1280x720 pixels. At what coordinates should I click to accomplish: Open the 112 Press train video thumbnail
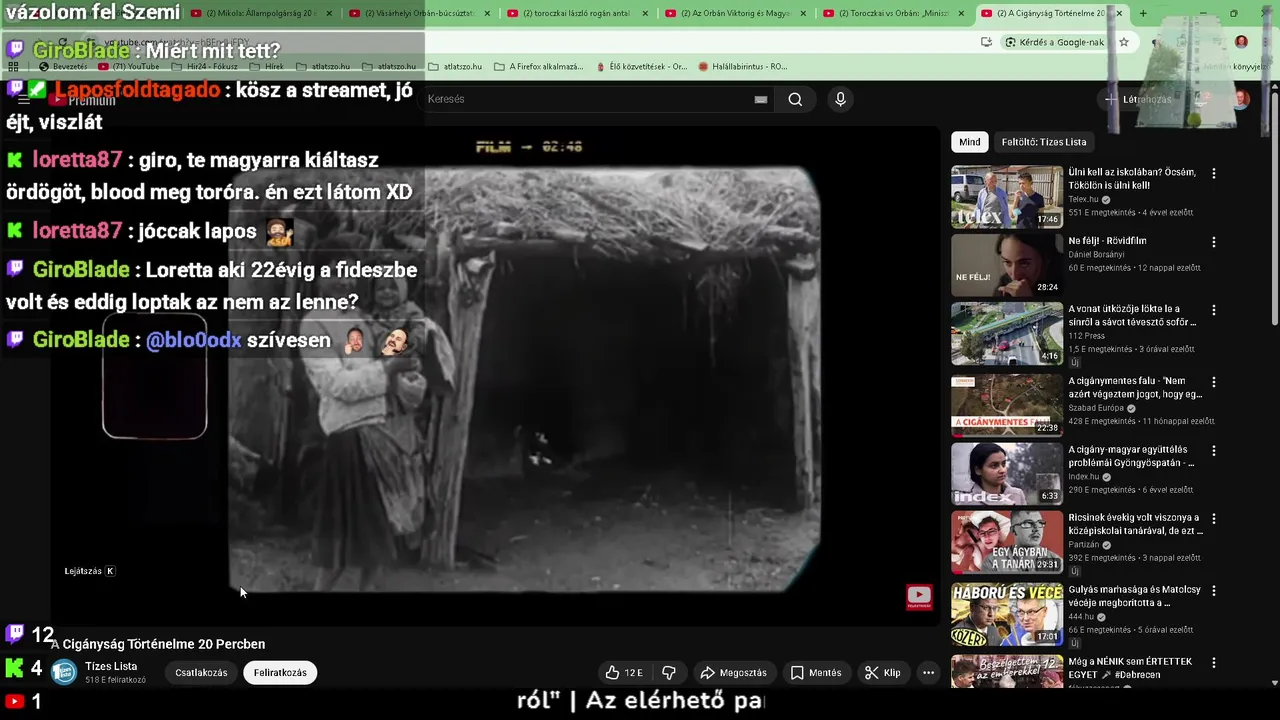(x=1006, y=334)
